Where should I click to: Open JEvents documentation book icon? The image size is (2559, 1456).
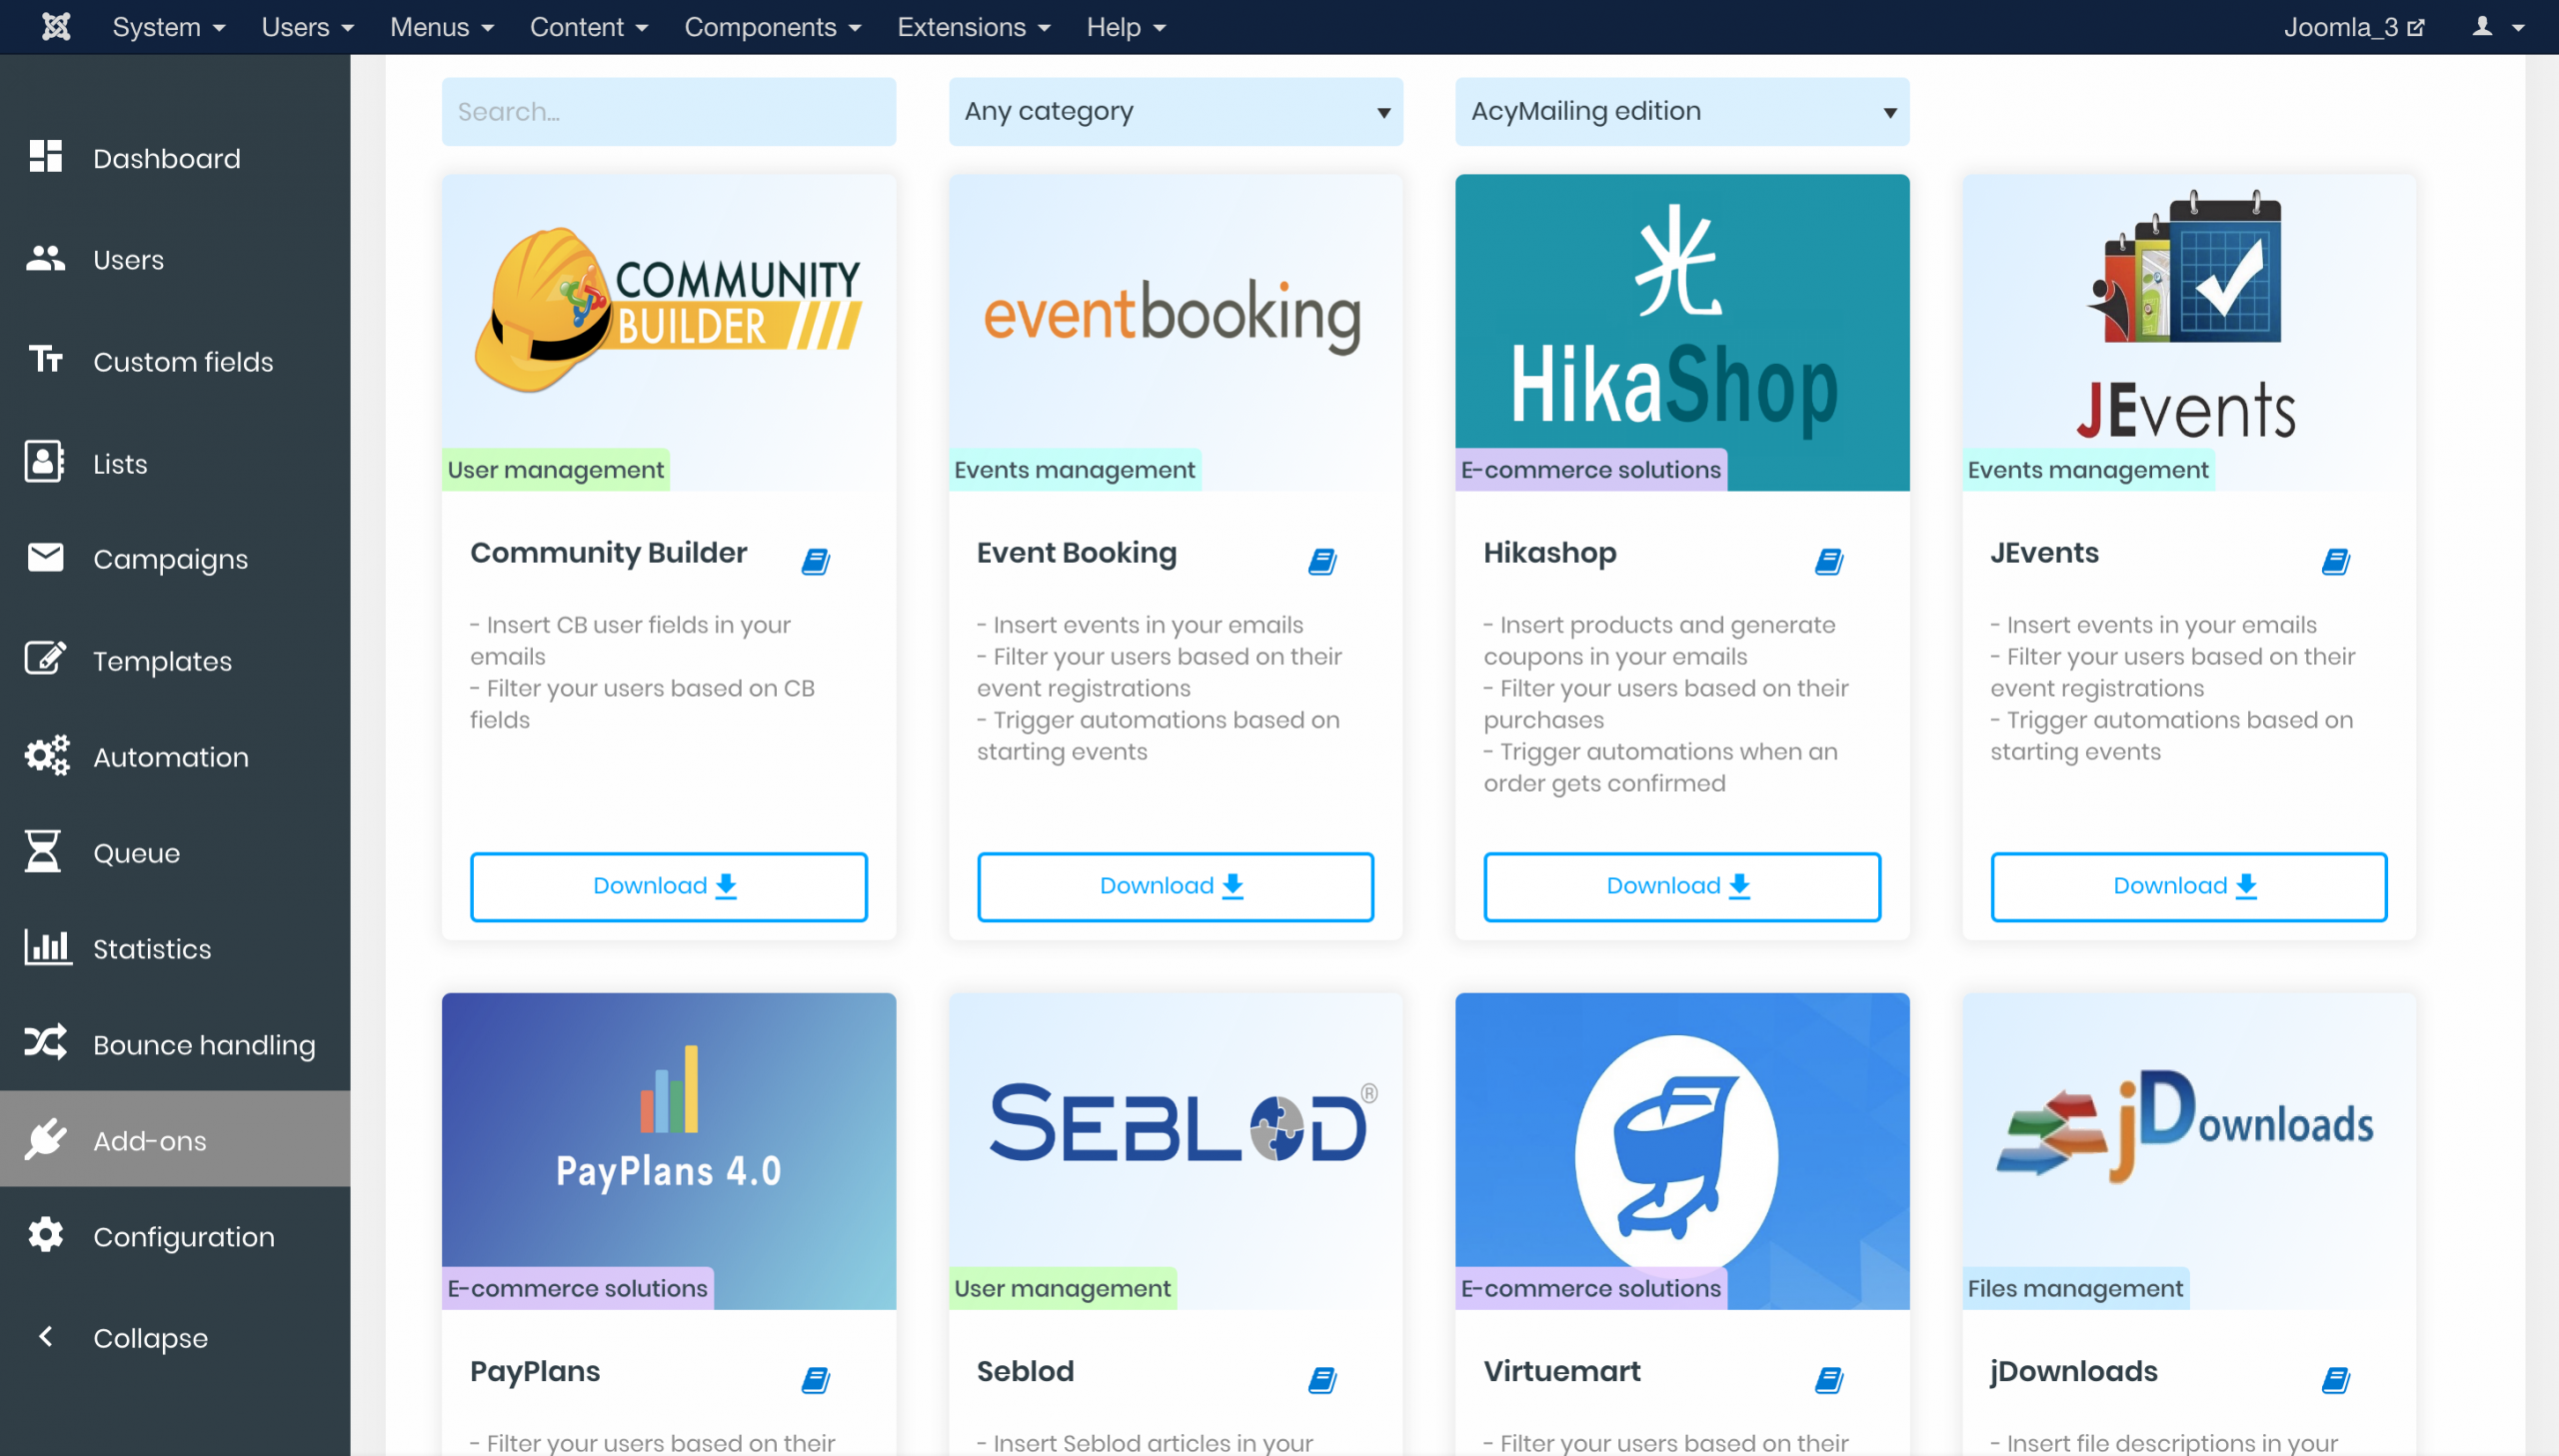click(2336, 561)
